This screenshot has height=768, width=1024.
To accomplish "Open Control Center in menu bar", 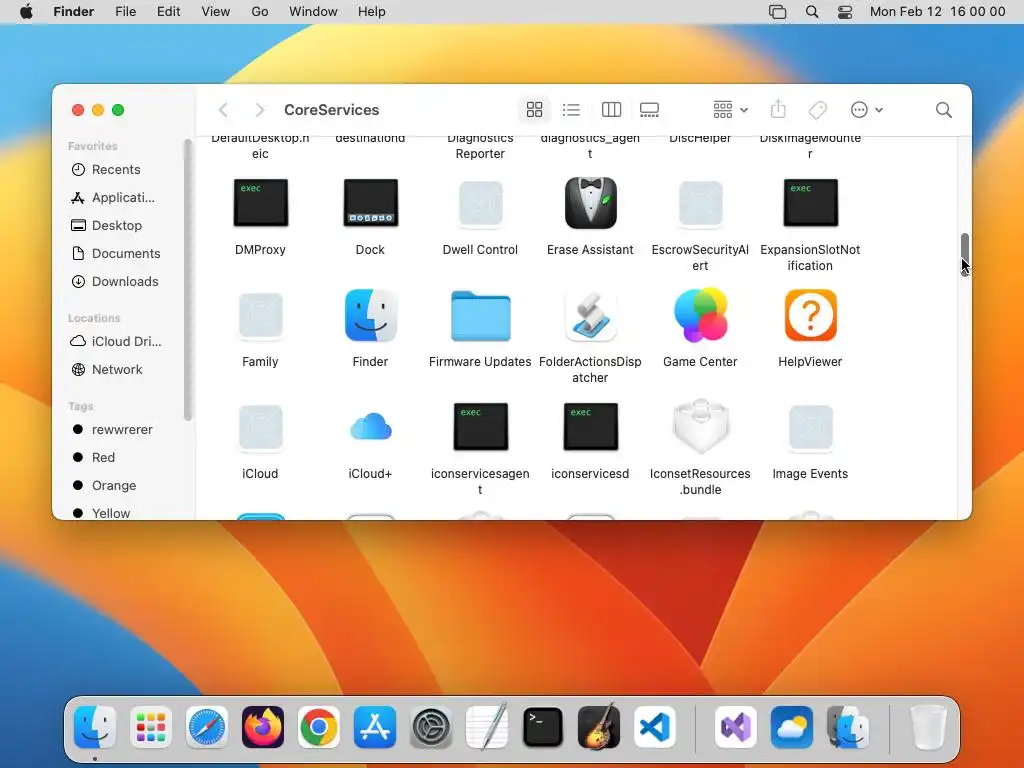I will (845, 12).
